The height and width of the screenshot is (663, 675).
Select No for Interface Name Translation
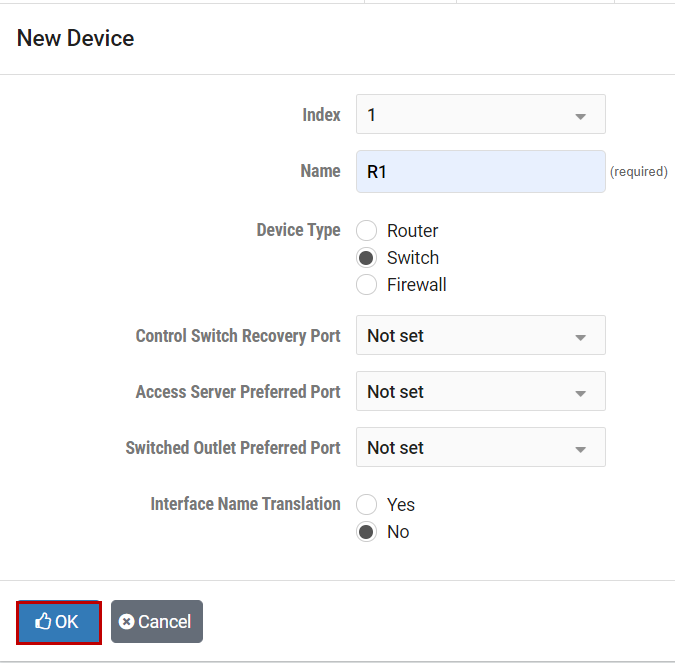(367, 532)
